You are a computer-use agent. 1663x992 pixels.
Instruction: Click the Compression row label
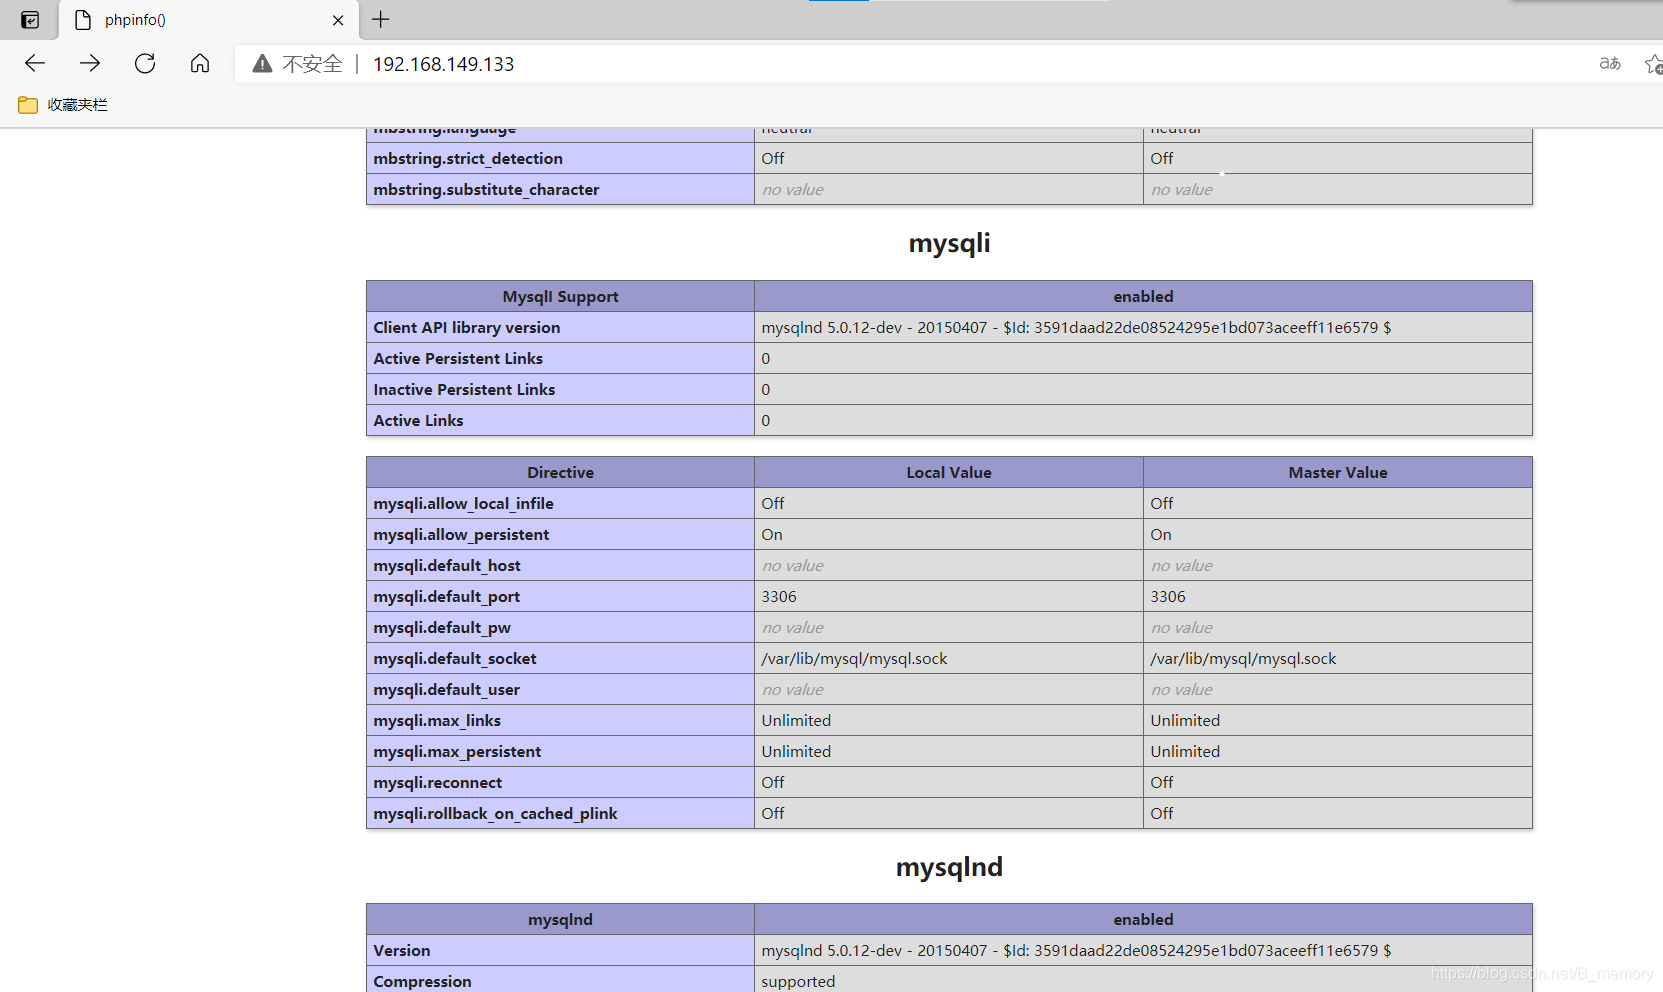422,982
